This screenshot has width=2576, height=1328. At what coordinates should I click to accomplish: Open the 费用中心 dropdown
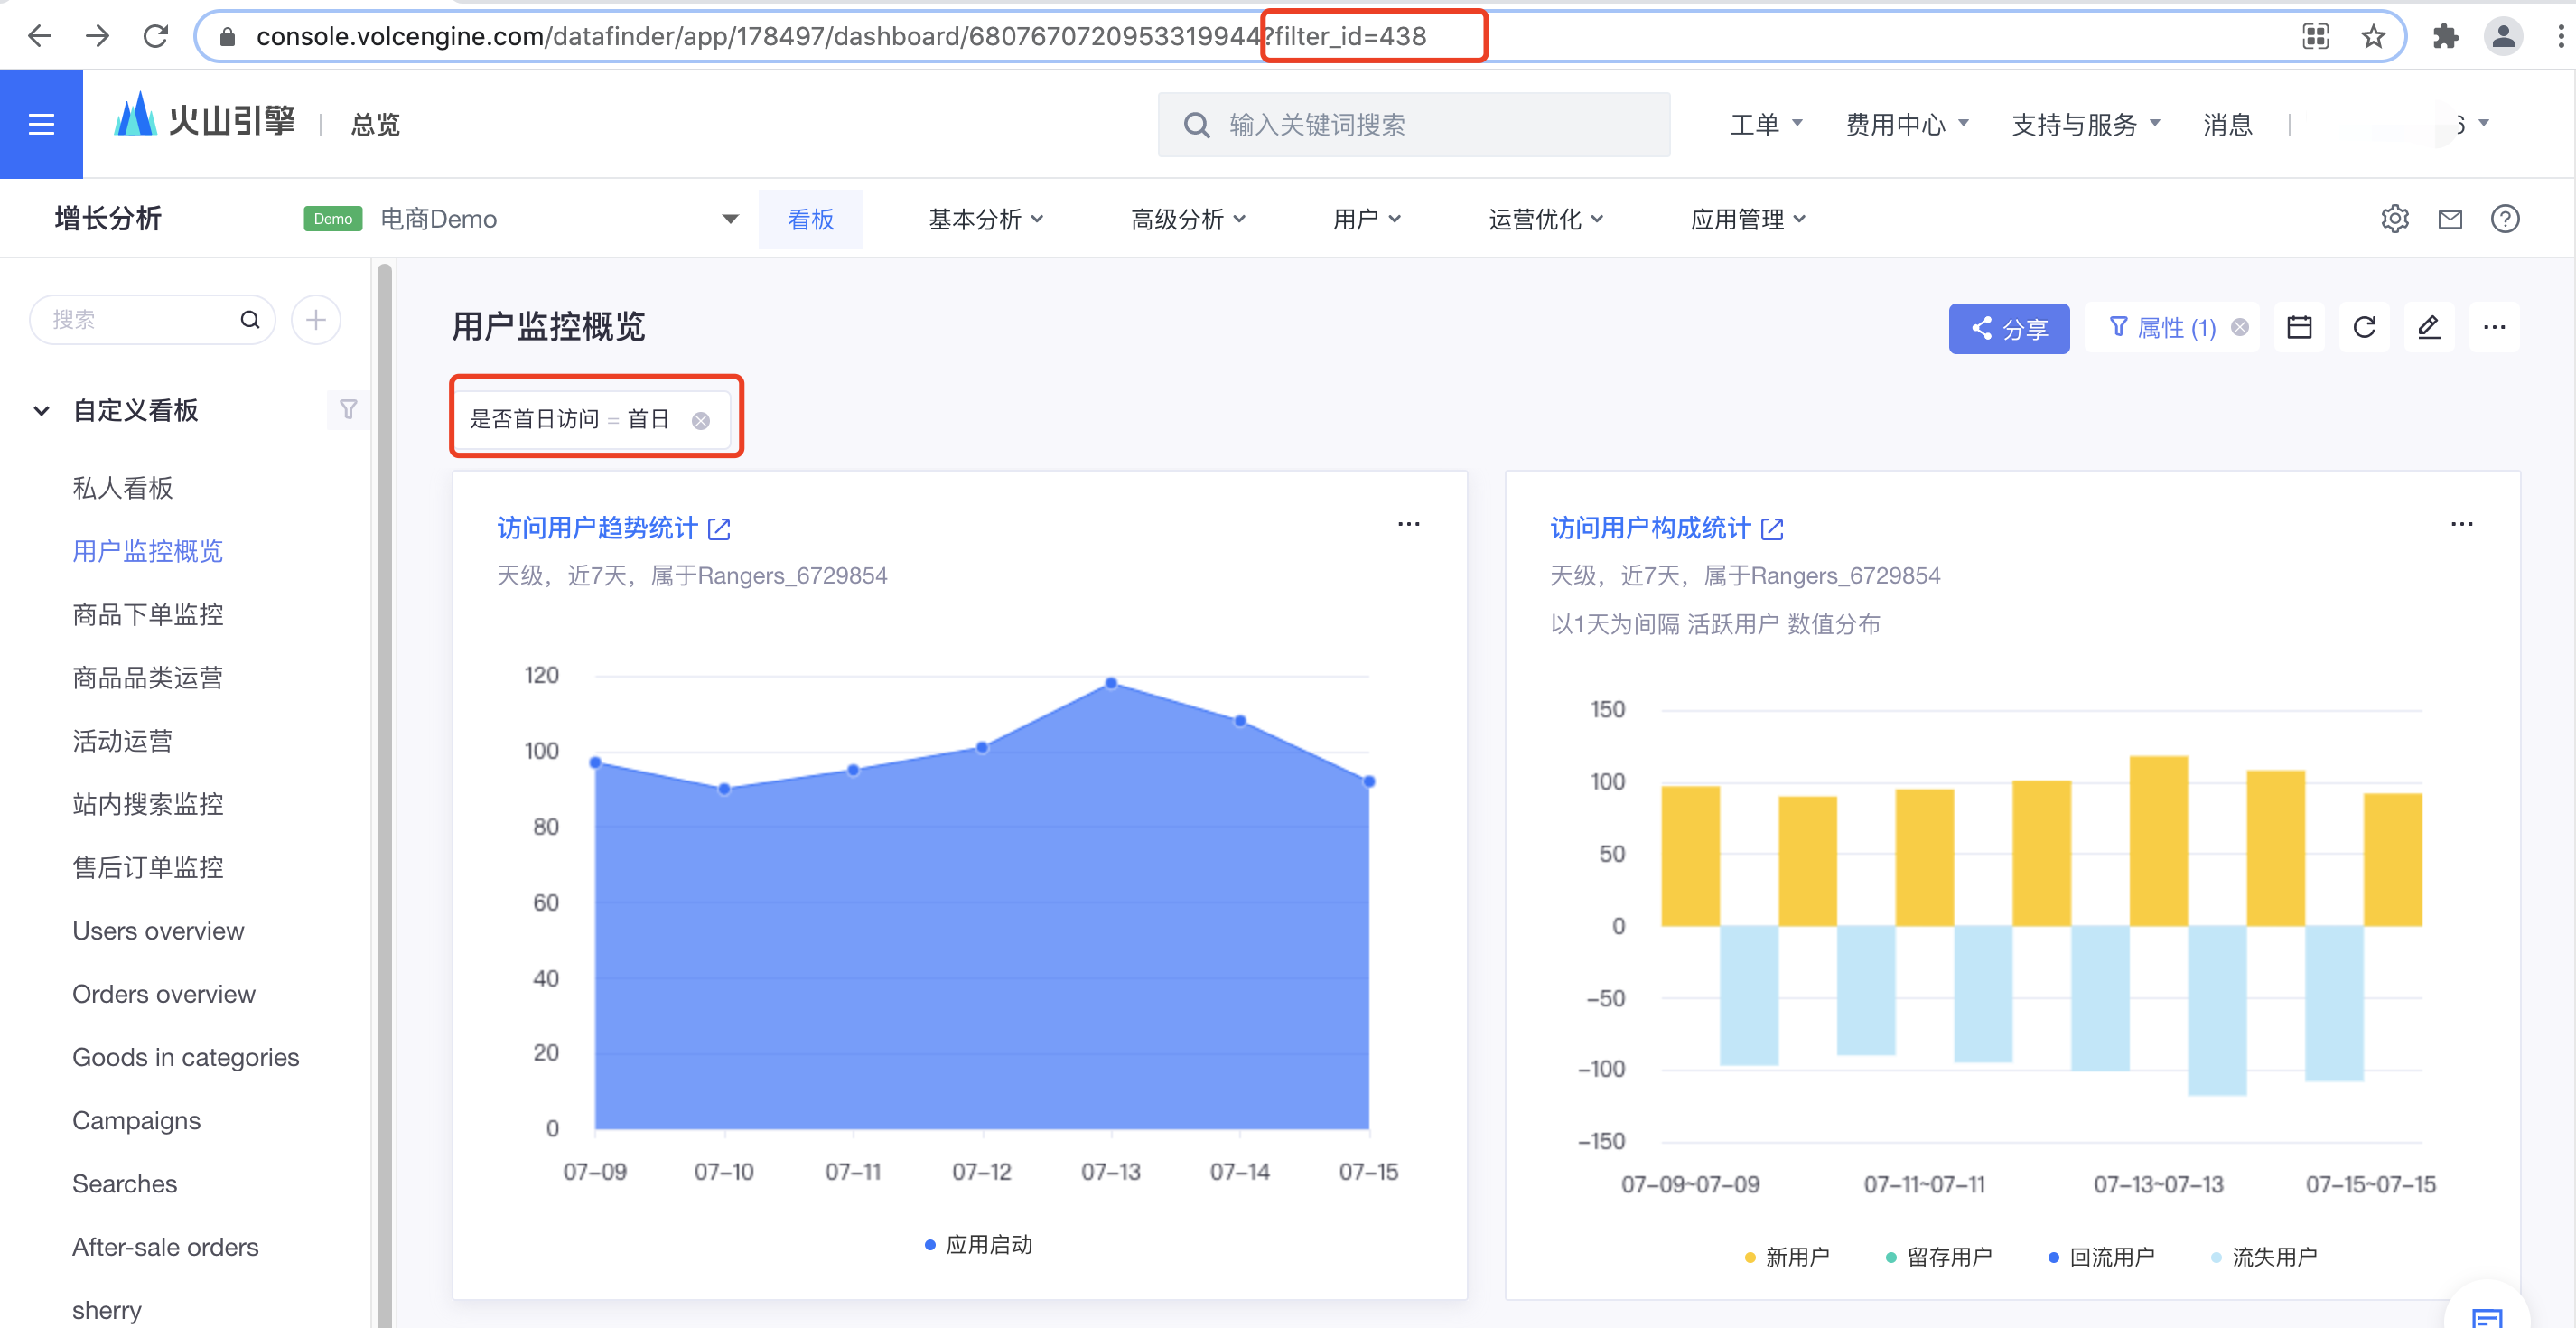[1907, 124]
